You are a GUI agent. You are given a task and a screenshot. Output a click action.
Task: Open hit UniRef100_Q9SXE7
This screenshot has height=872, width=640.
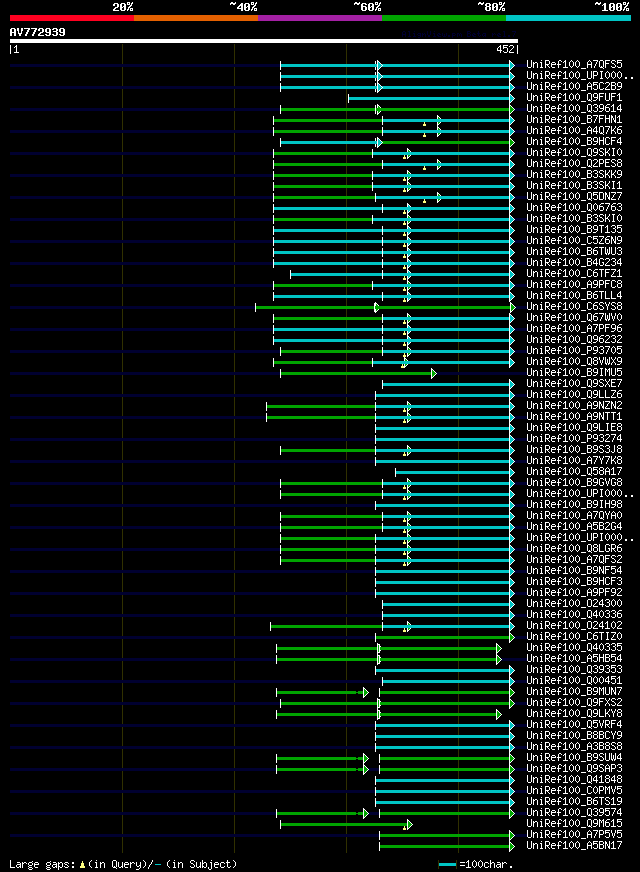[x=574, y=384]
